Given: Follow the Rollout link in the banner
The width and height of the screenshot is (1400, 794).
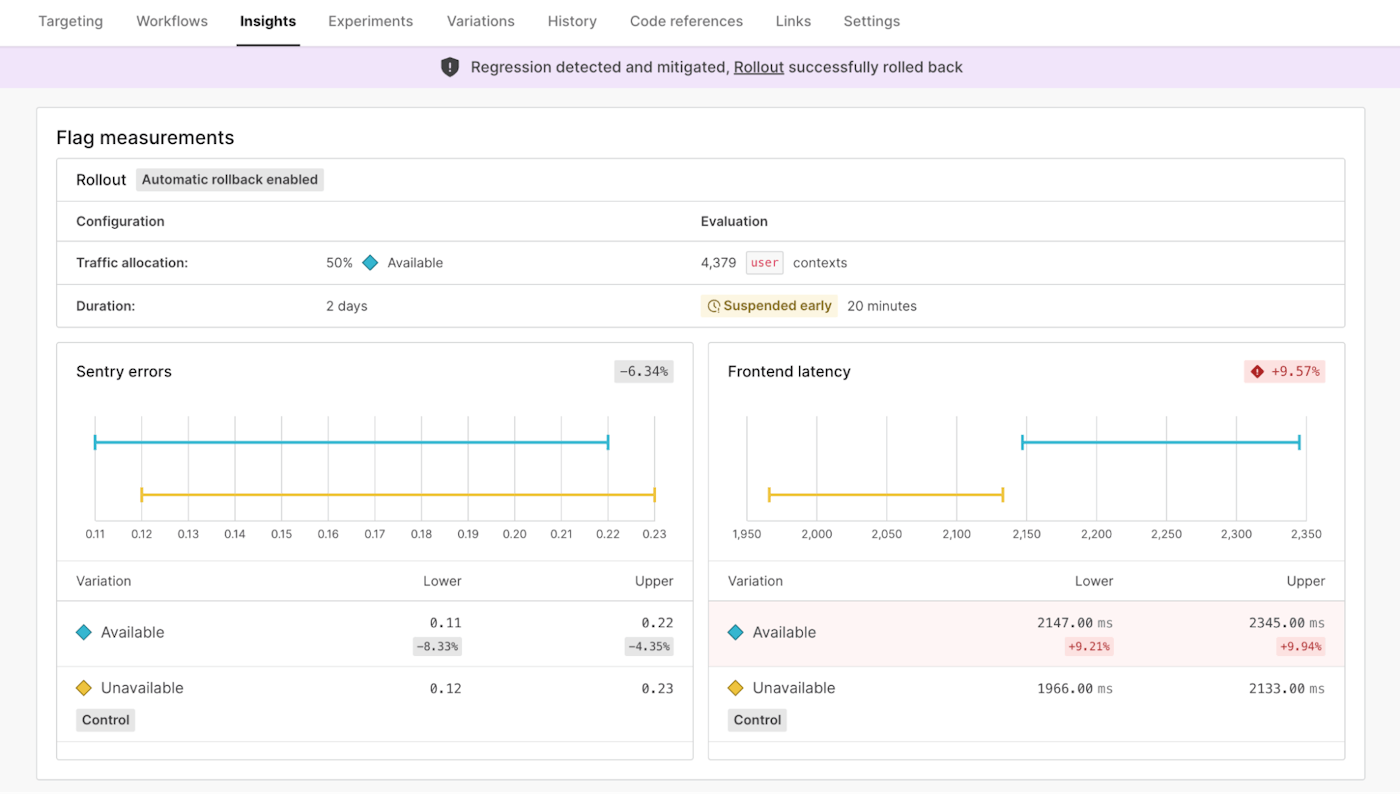Looking at the screenshot, I should pos(758,67).
